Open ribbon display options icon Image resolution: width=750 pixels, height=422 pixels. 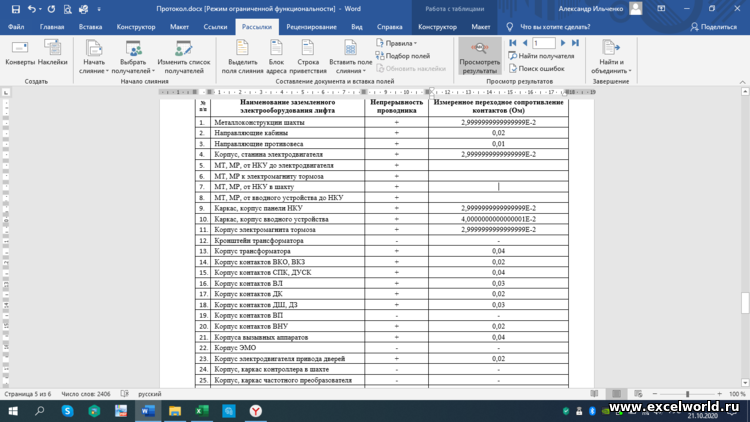661,9
